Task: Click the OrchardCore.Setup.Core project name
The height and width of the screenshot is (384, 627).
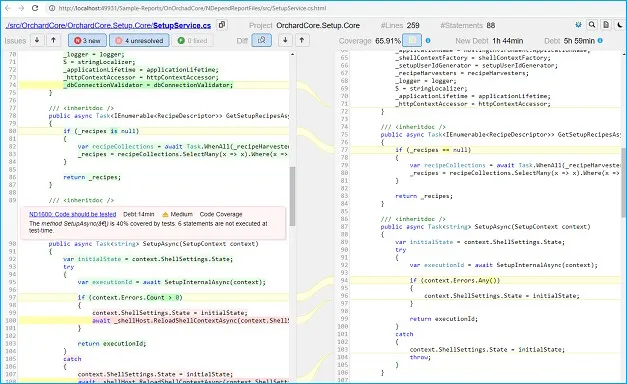Action: click(318, 25)
